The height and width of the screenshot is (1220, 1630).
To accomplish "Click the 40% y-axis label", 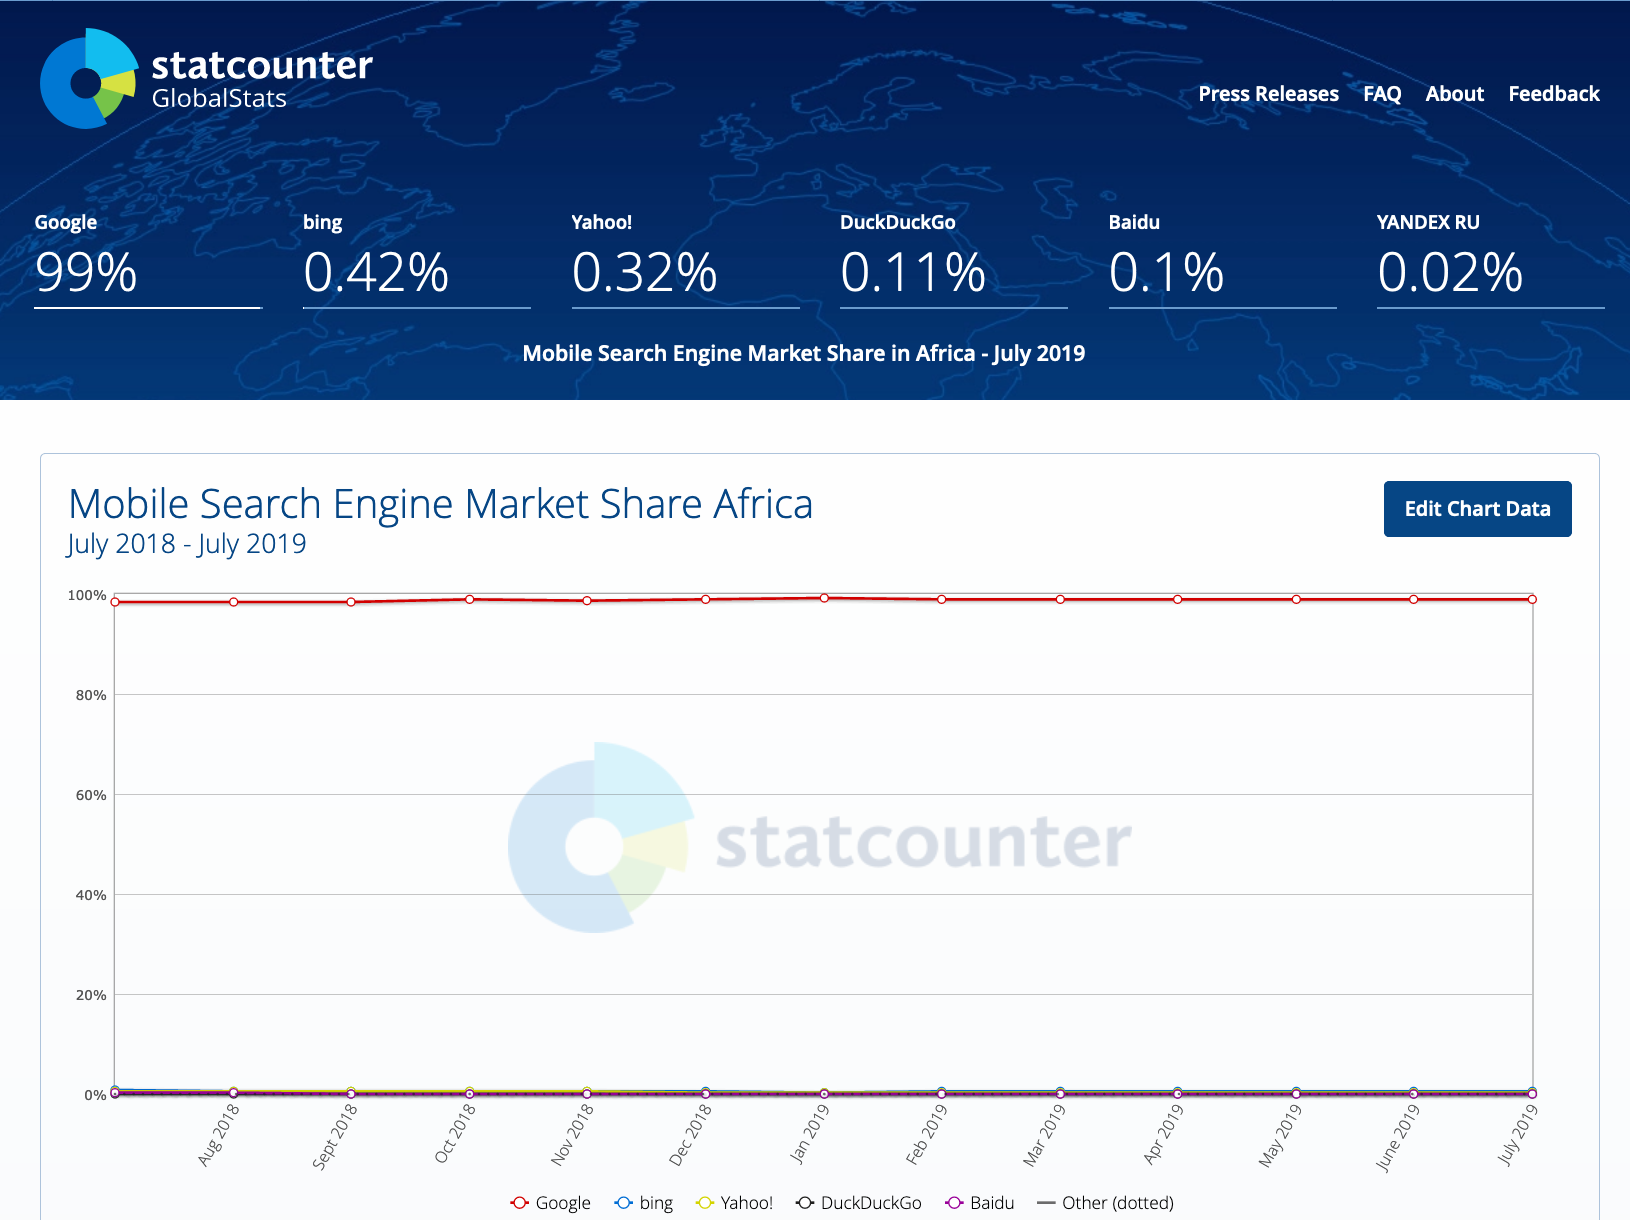I will coord(91,895).
